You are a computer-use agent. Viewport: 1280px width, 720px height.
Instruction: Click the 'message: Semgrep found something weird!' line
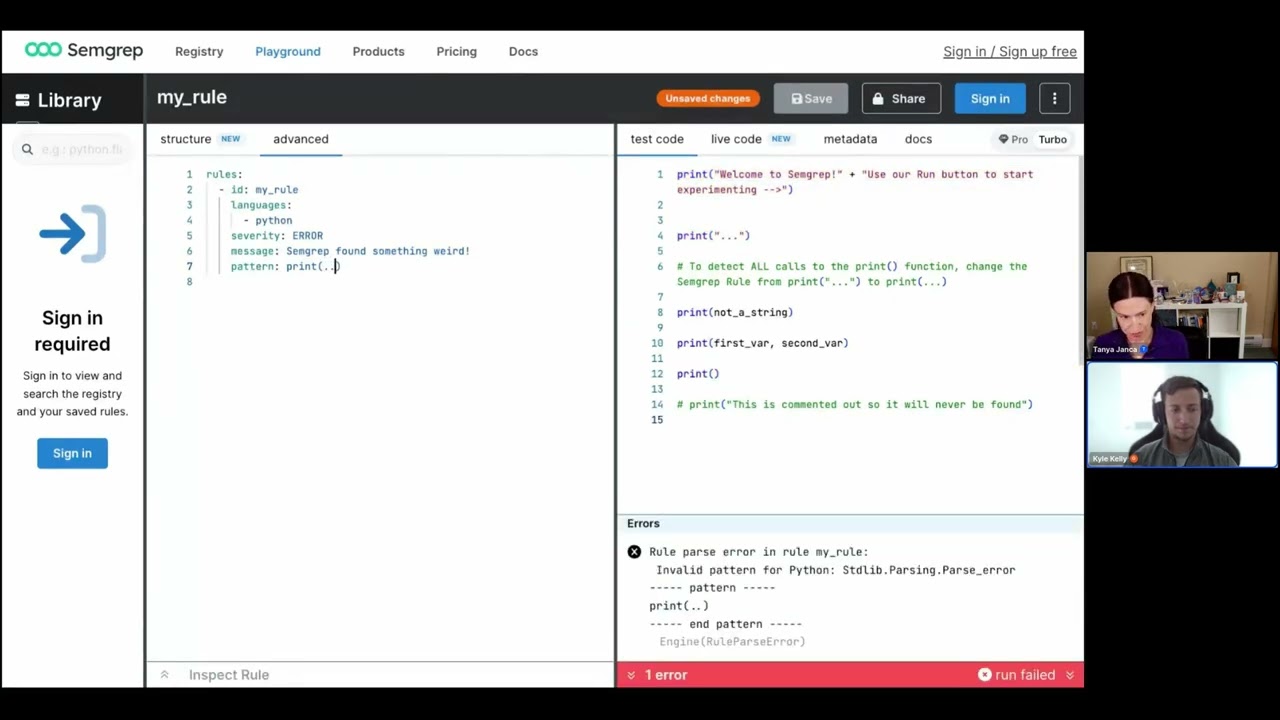350,251
